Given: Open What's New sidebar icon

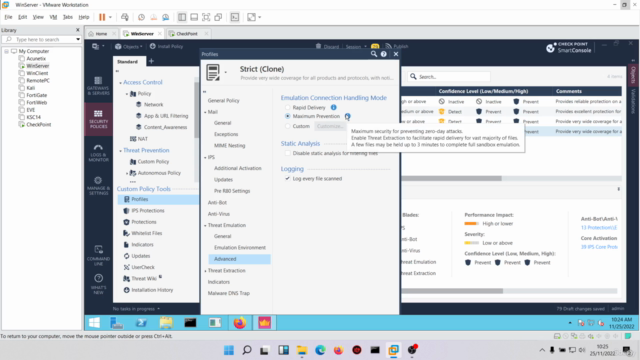Looking at the screenshot, I should 98,284.
